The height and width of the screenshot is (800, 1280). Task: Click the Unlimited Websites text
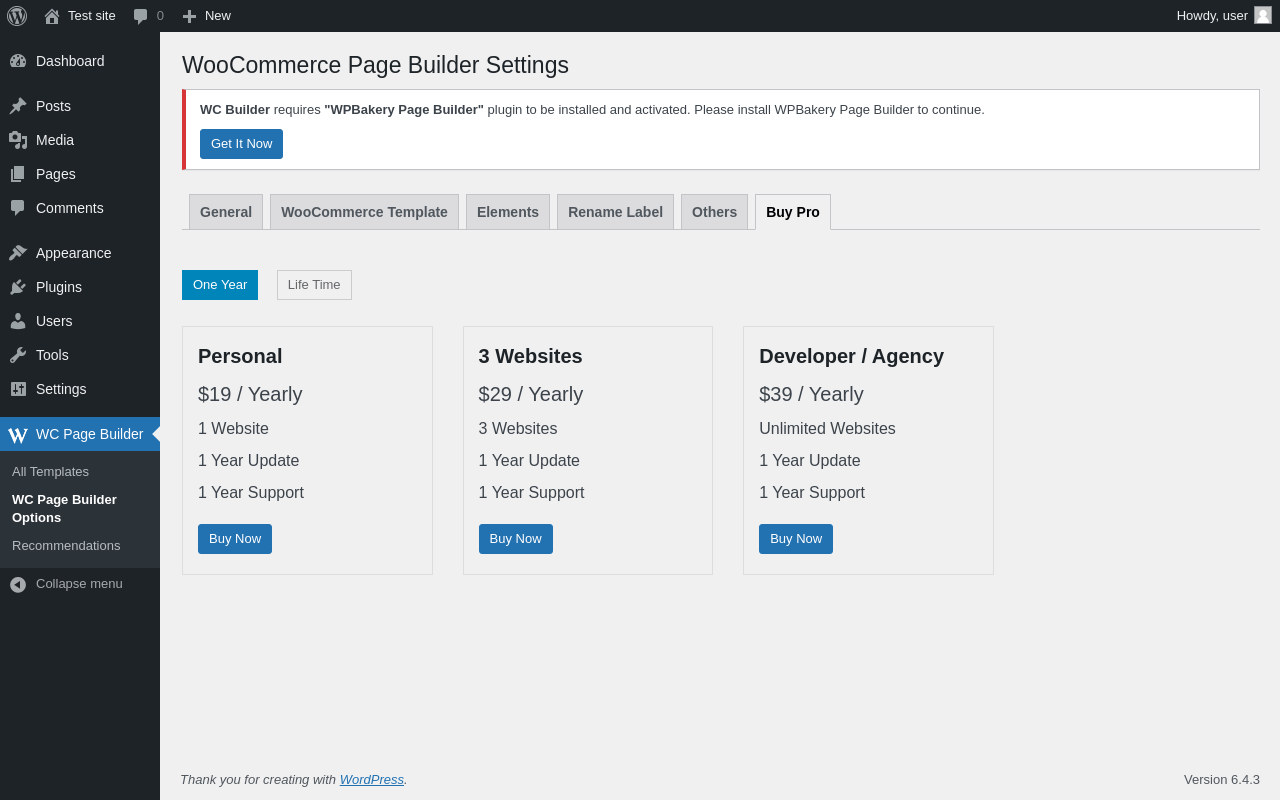827,429
